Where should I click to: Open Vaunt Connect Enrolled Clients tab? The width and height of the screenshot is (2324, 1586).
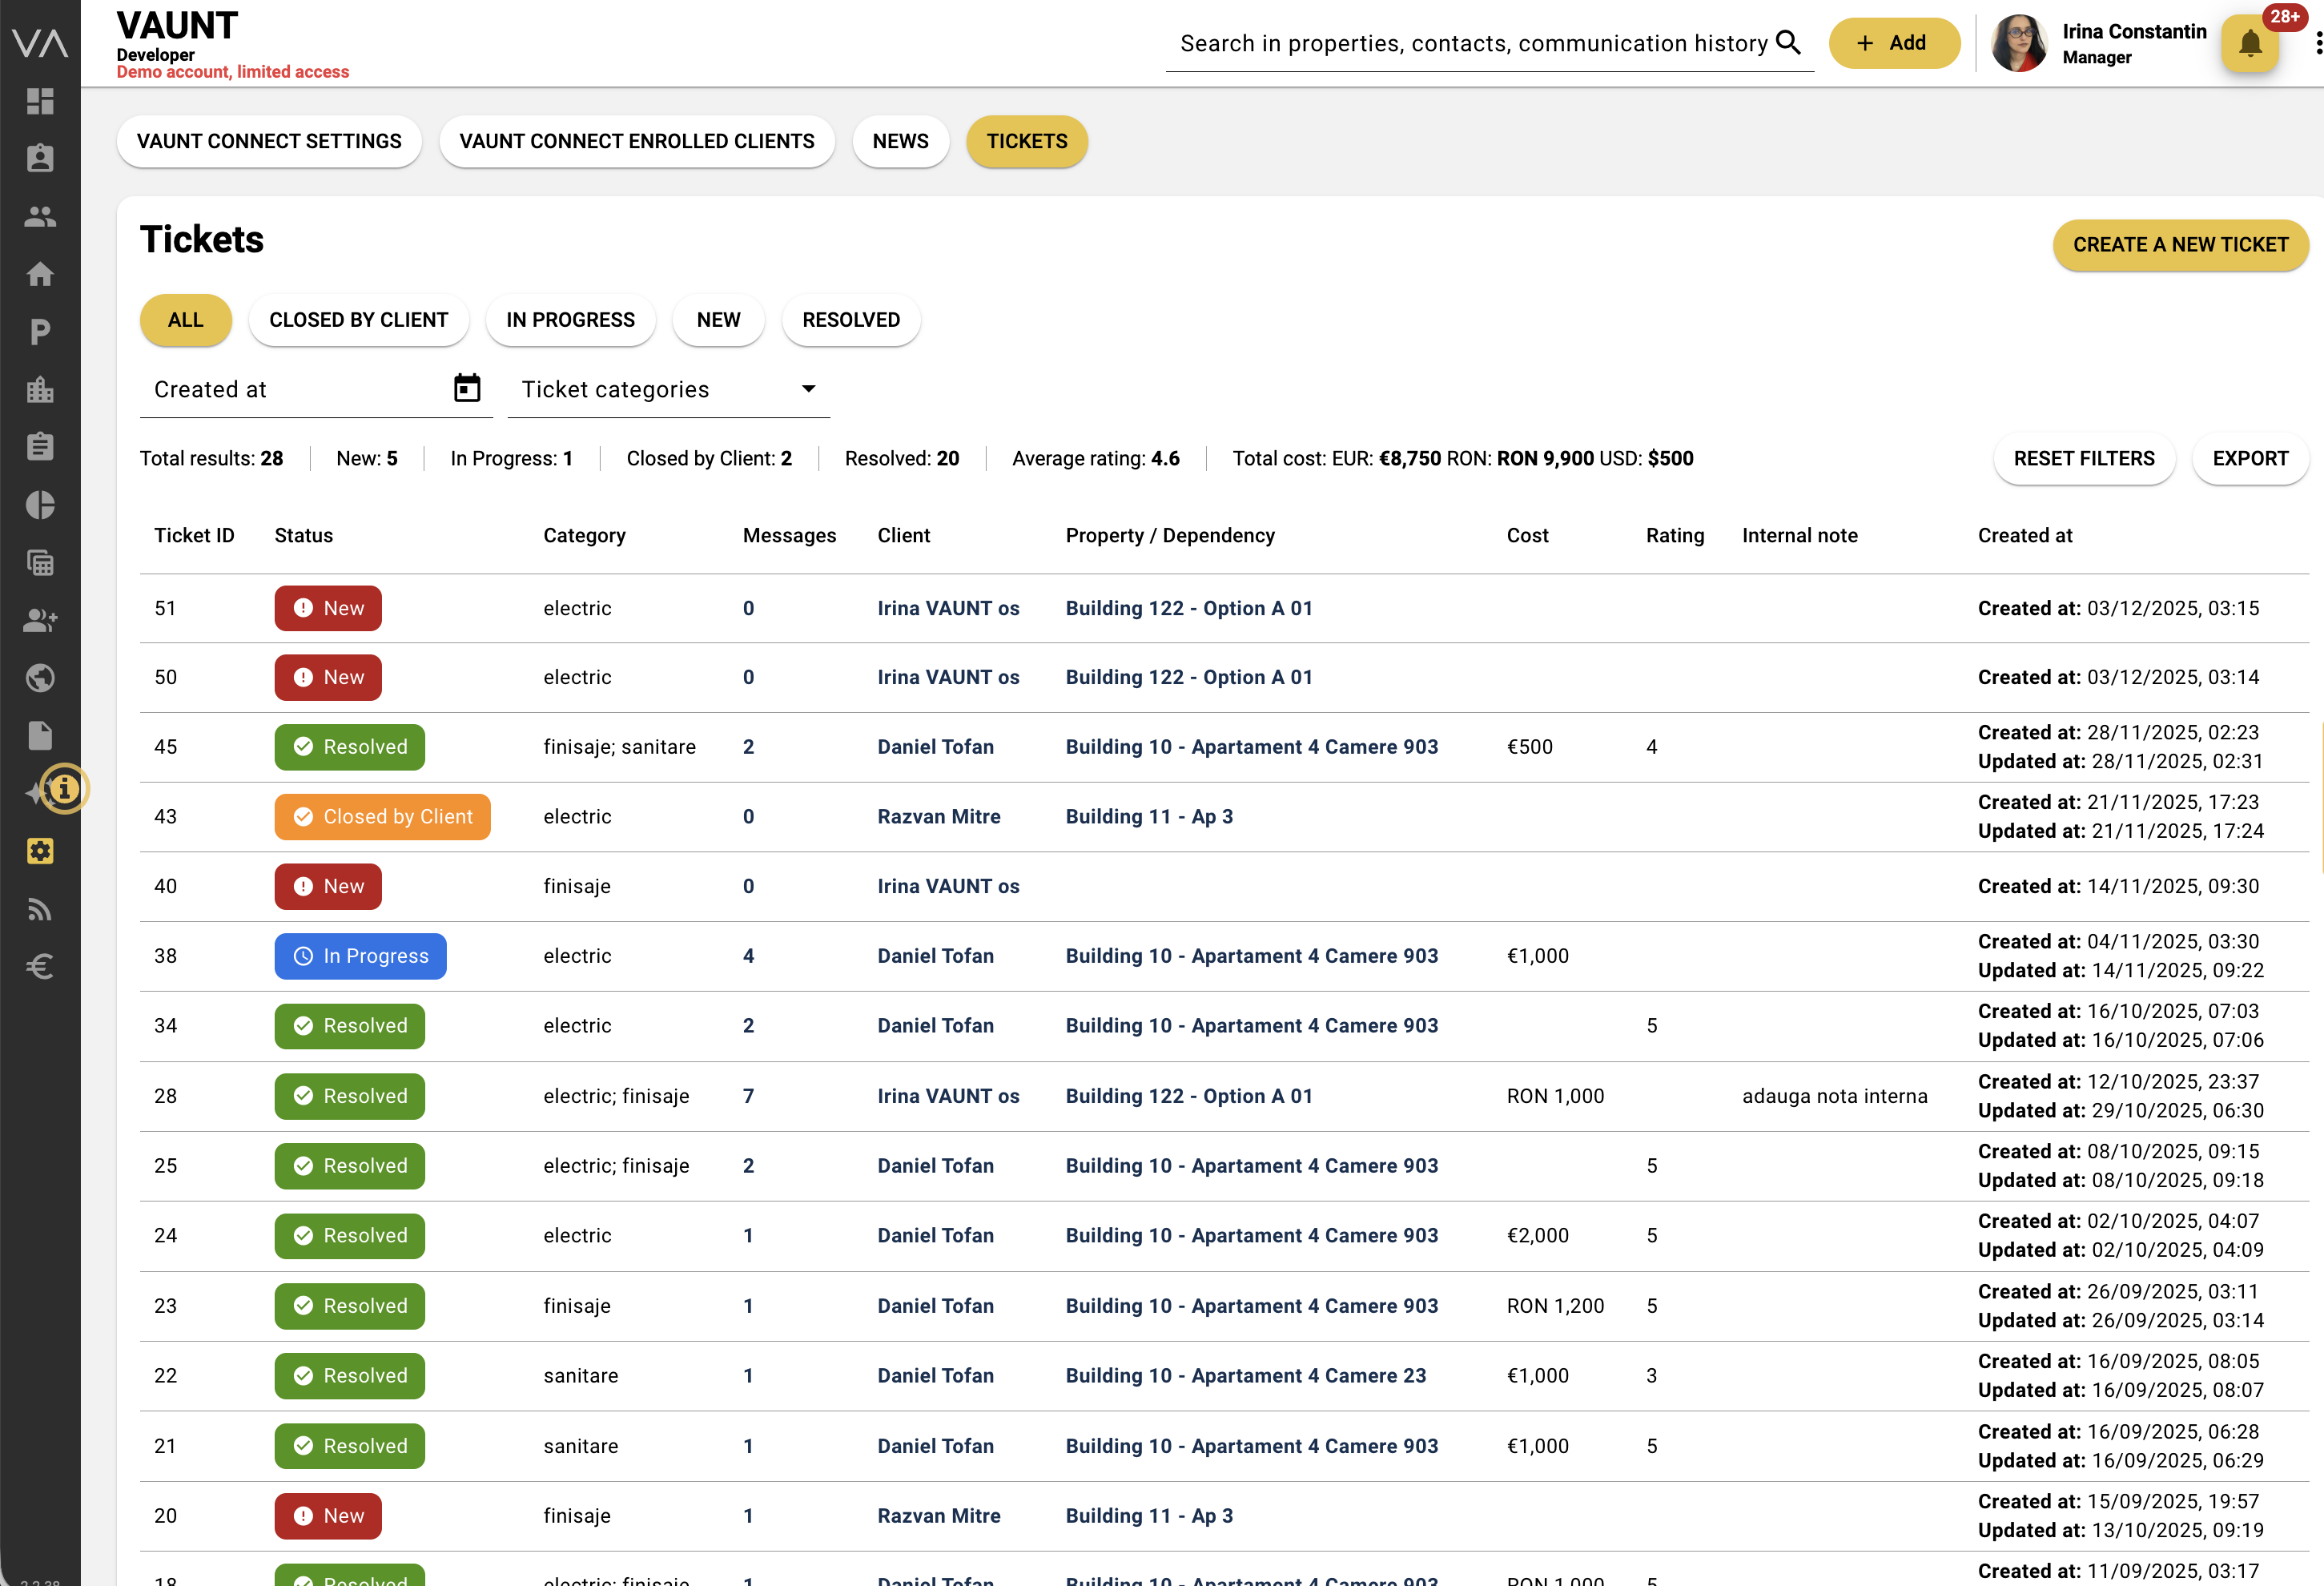coord(636,141)
